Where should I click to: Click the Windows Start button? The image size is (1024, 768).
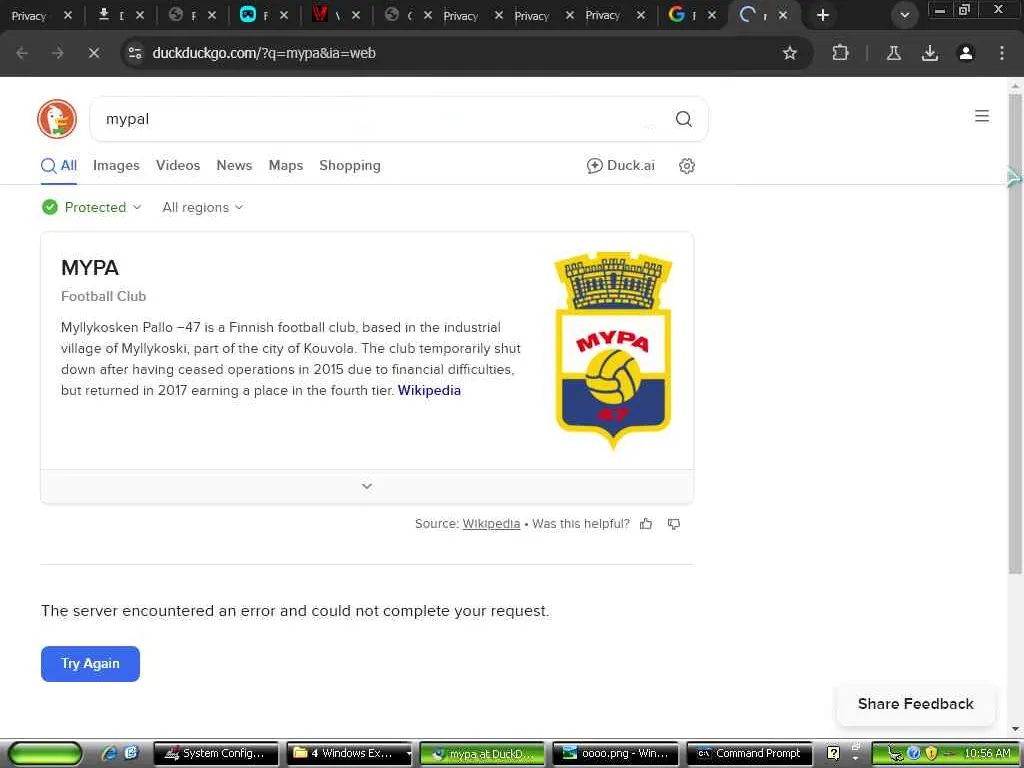point(44,753)
